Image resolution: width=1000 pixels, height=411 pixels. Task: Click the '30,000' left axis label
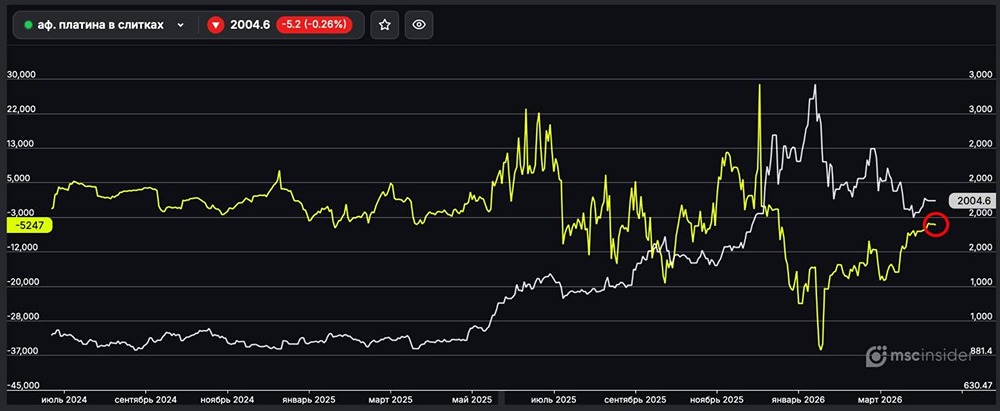21,75
